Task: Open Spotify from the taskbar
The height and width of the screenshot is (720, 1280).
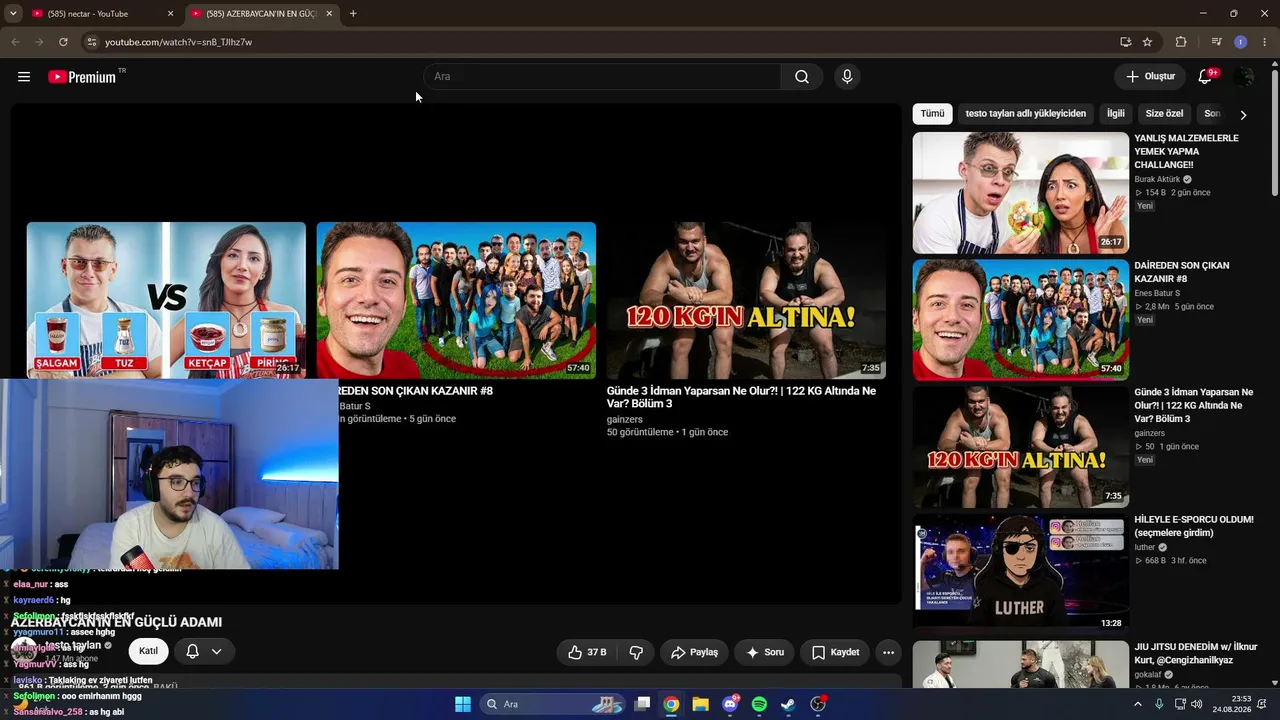Action: (759, 704)
